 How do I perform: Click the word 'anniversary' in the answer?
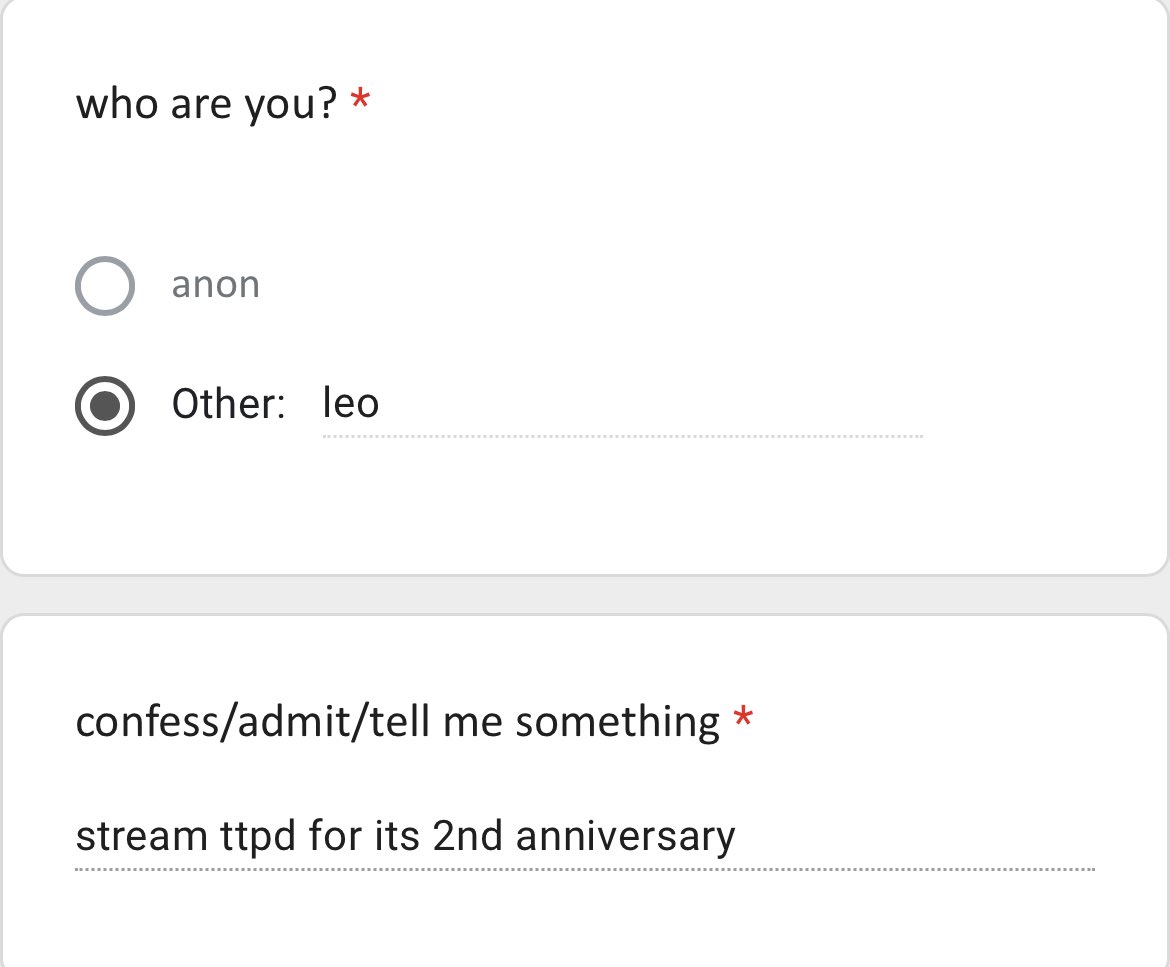point(625,836)
